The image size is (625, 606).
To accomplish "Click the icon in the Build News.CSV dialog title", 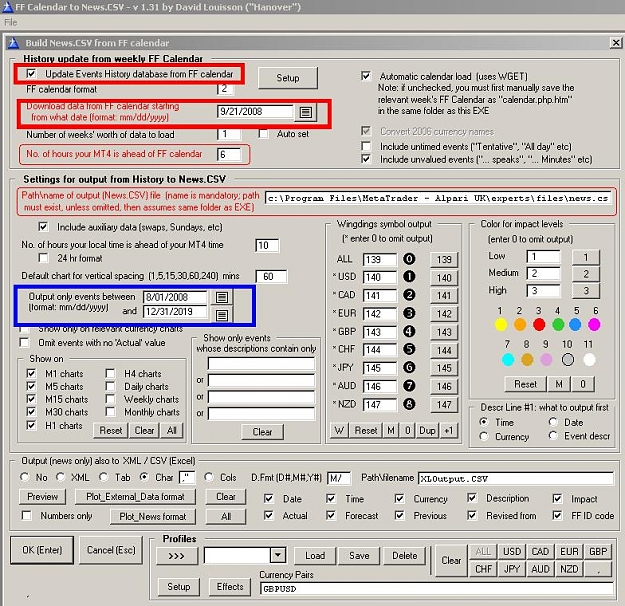I will pos(14,43).
